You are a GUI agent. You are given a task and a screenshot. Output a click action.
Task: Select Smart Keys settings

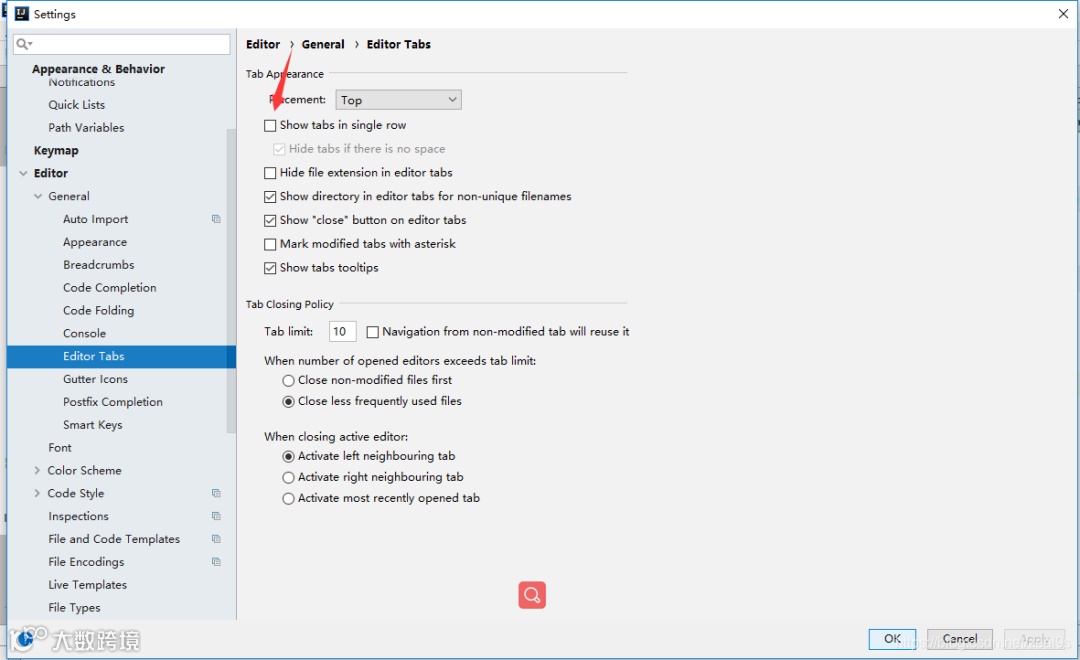(92, 425)
